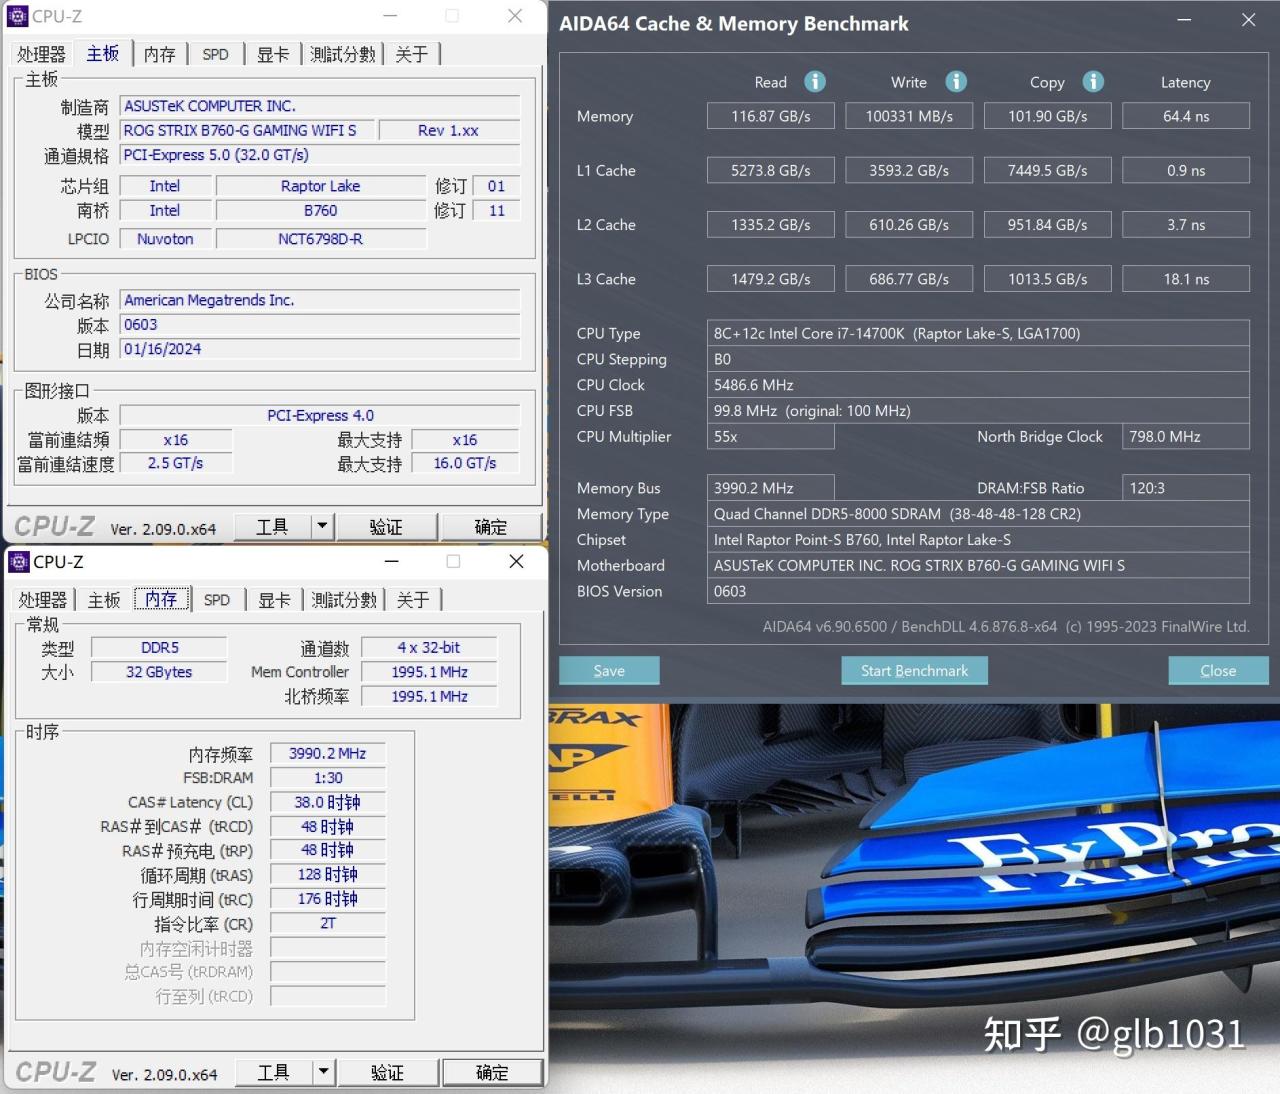
Task: Click Memory Bus value 3990.2 MHz
Action: click(x=770, y=488)
